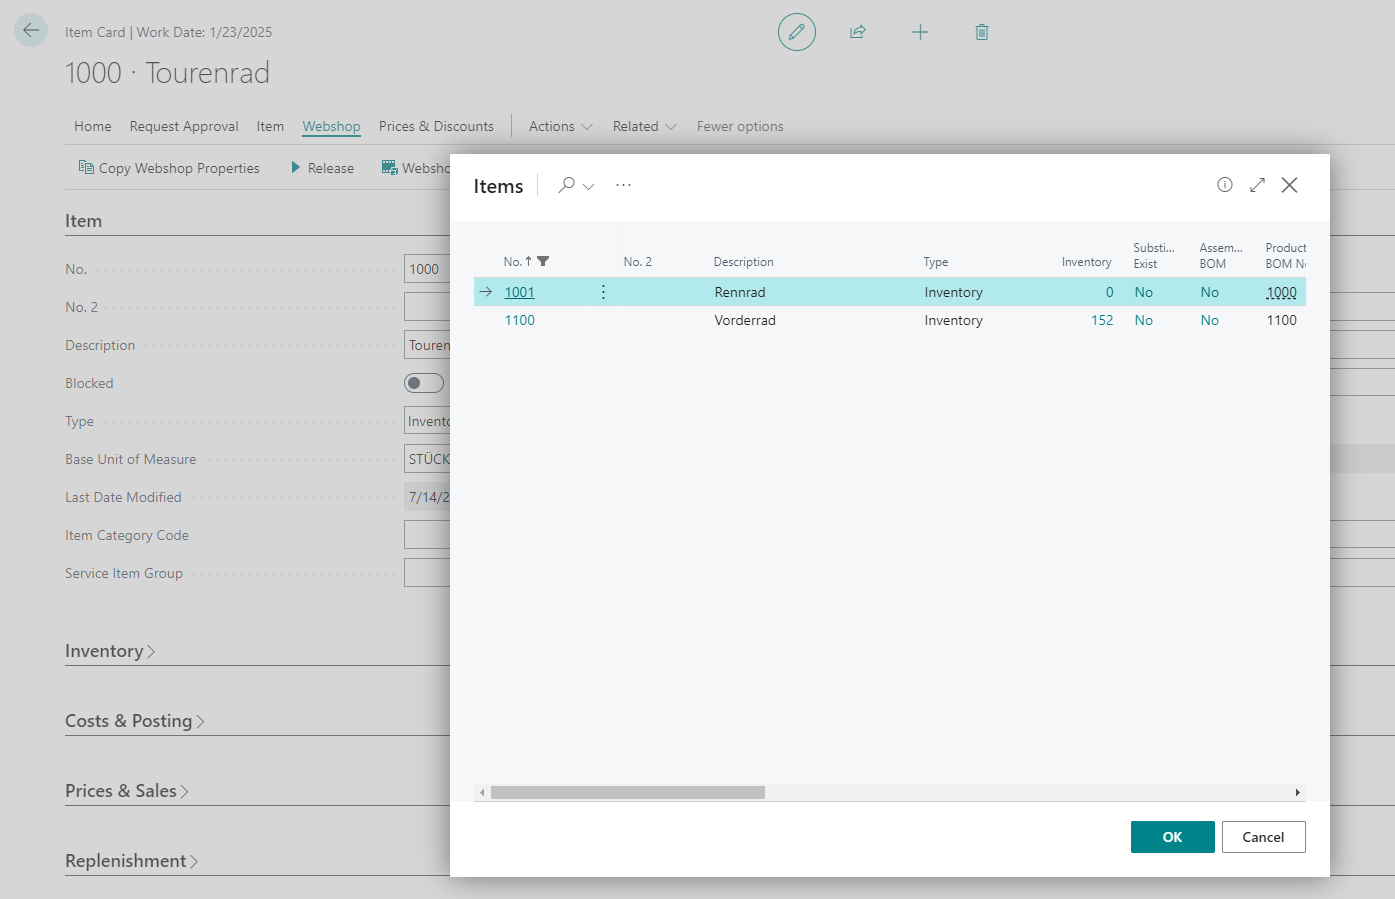This screenshot has width=1395, height=899.
Task: Expand the Costs & Posting section
Action: 135,721
